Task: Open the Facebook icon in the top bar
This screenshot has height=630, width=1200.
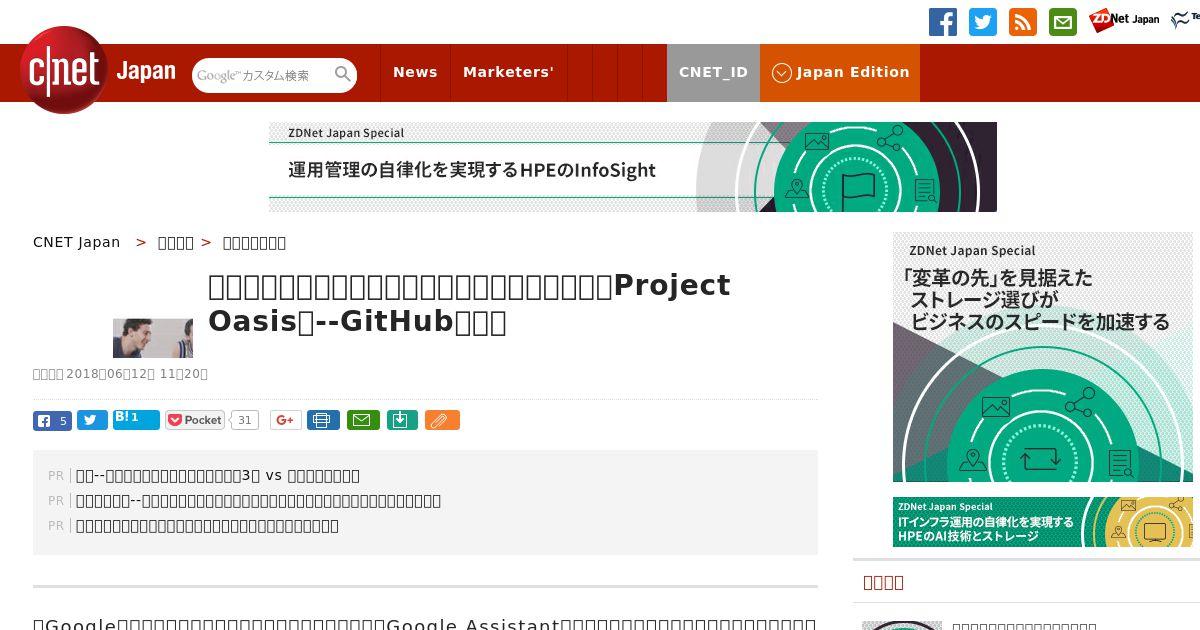Action: [943, 21]
